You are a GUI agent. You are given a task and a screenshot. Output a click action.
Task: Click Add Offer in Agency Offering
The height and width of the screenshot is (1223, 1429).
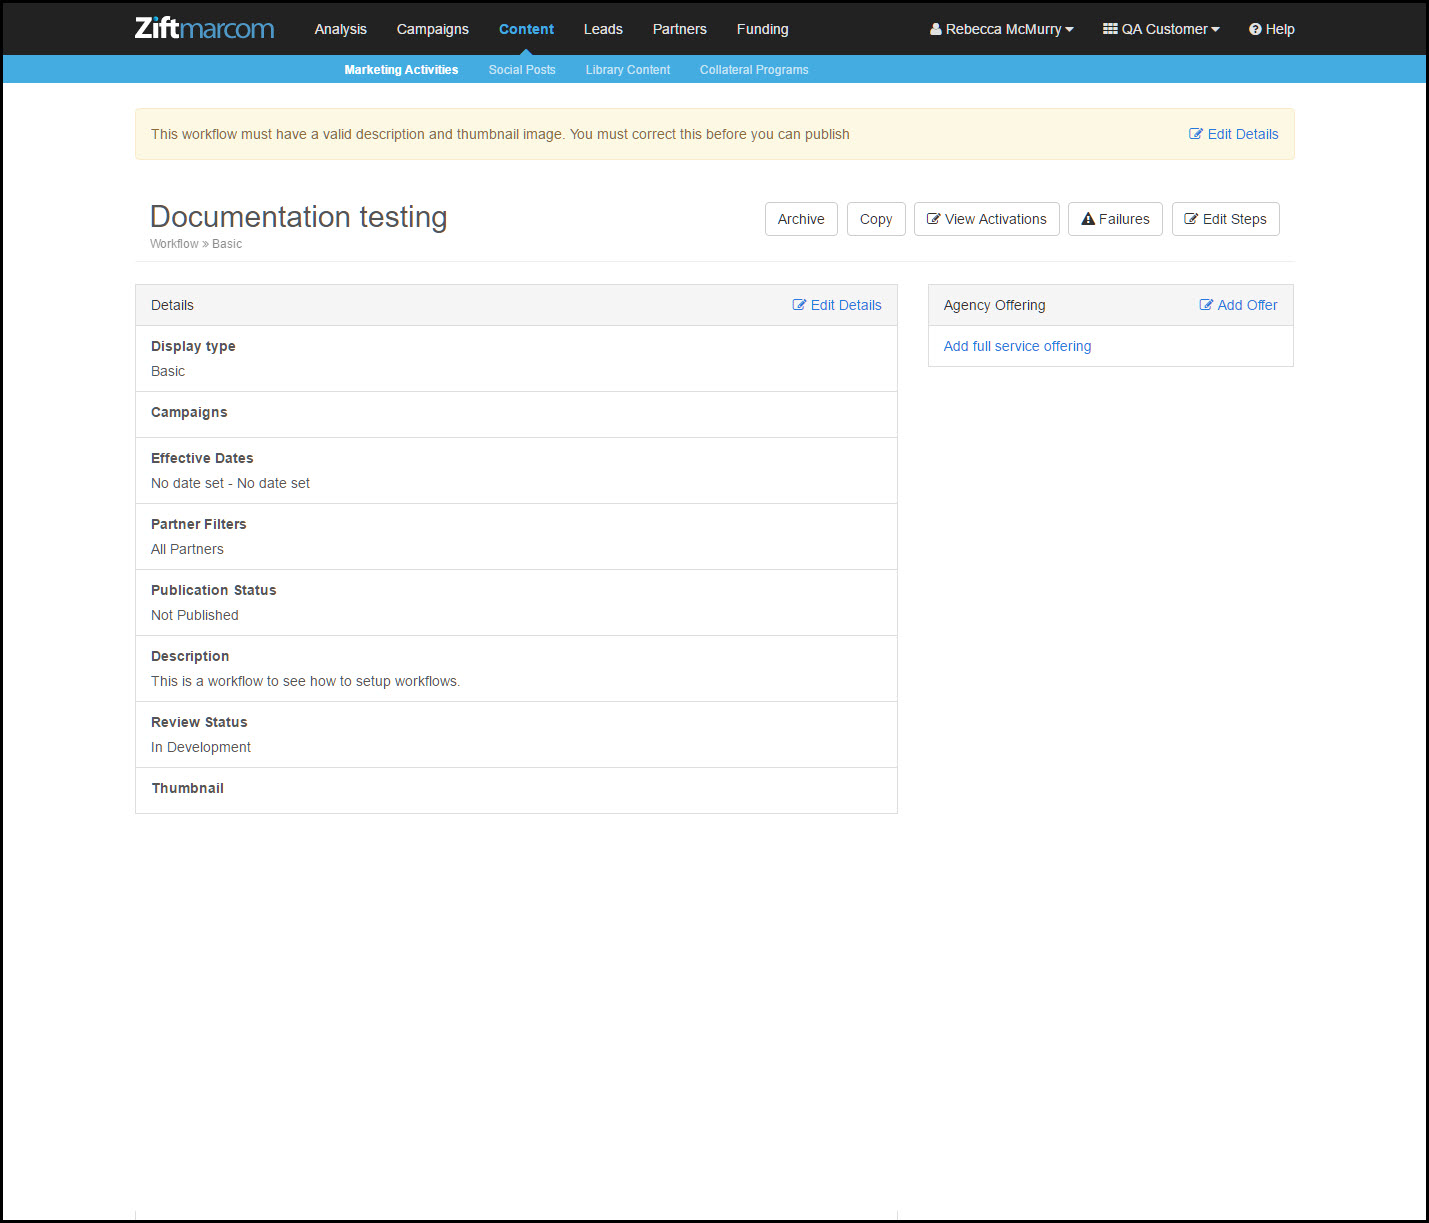pyautogui.click(x=1238, y=305)
